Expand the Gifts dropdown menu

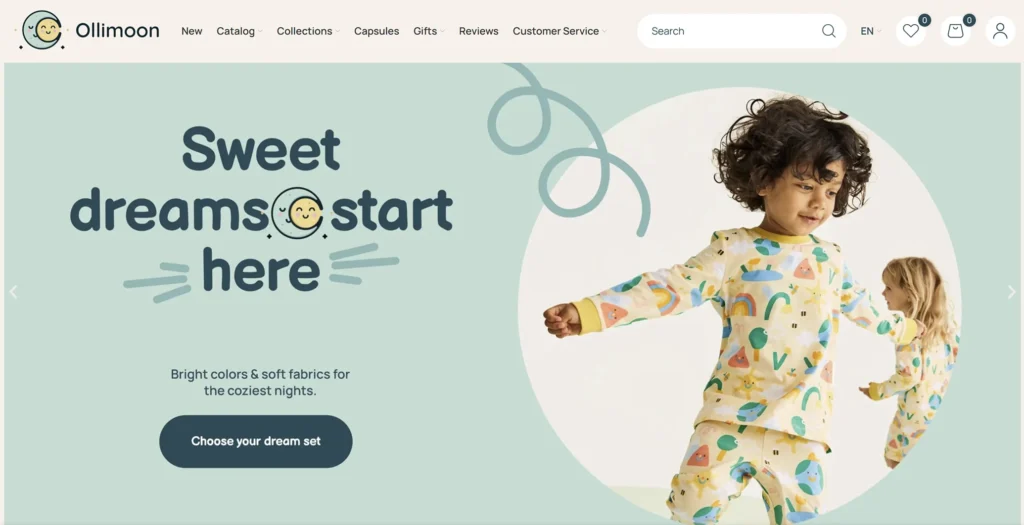point(428,31)
